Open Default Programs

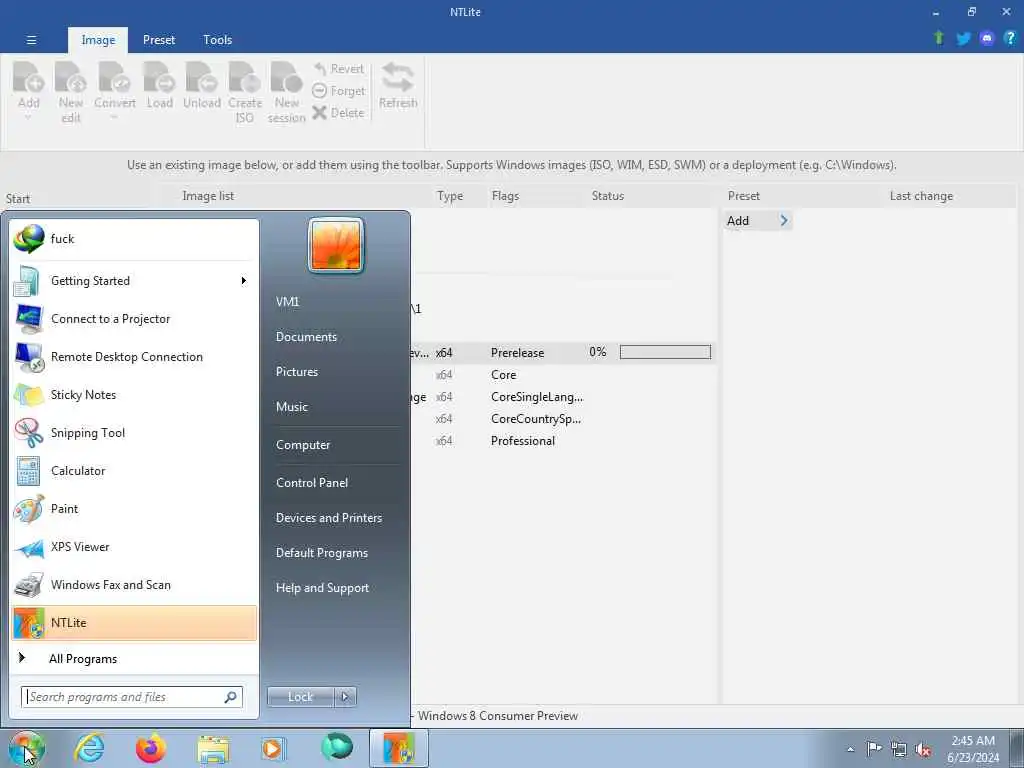tap(321, 553)
